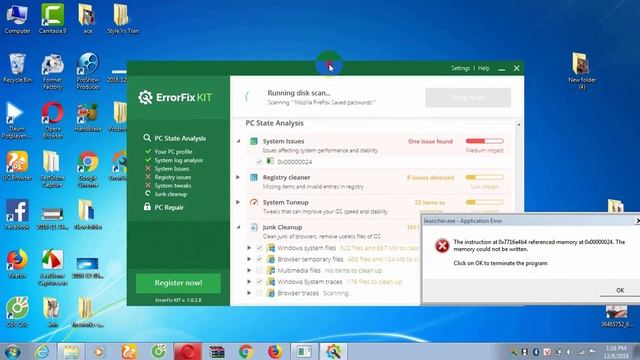
Task: Open Settings in ErrorFix title bar
Action: click(460, 68)
